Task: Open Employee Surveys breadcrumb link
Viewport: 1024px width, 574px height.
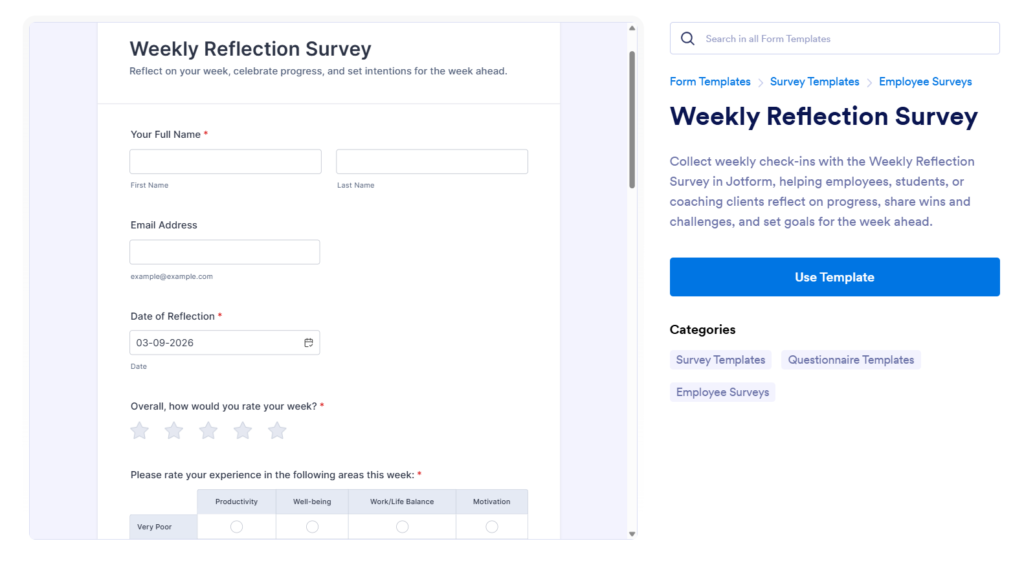Action: tap(925, 82)
